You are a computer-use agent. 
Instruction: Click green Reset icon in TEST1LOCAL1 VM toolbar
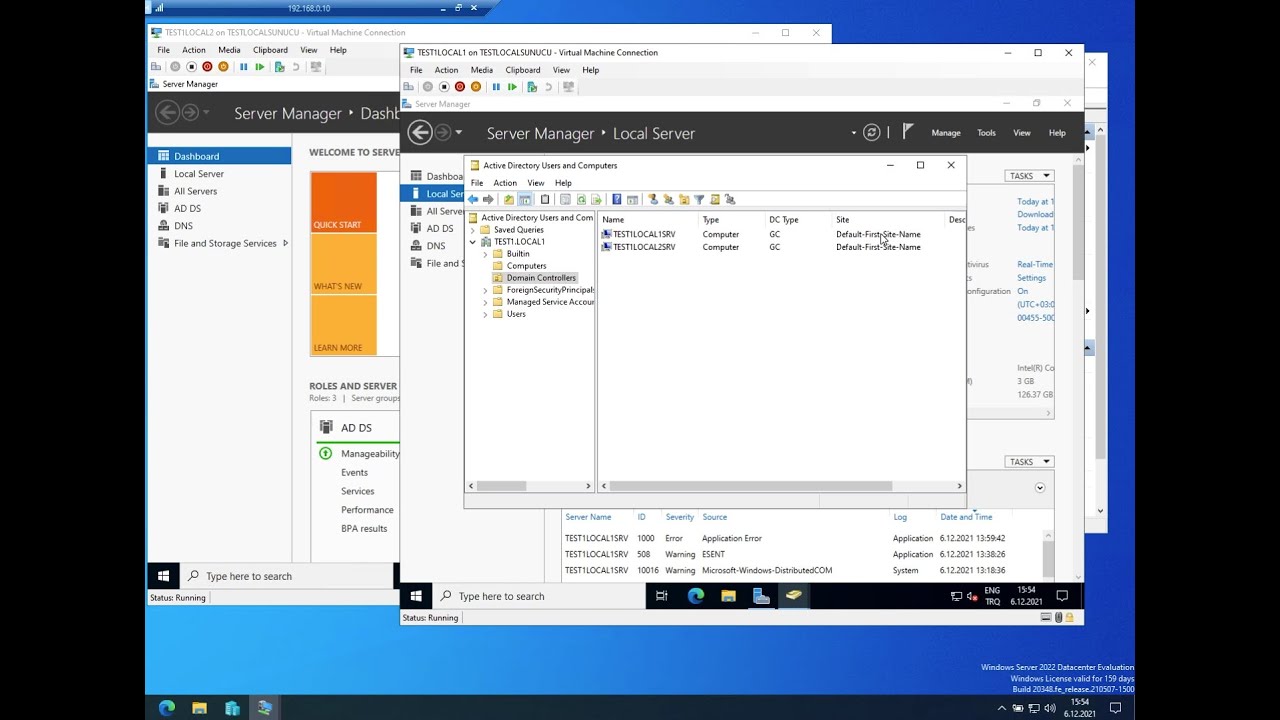tap(512, 87)
